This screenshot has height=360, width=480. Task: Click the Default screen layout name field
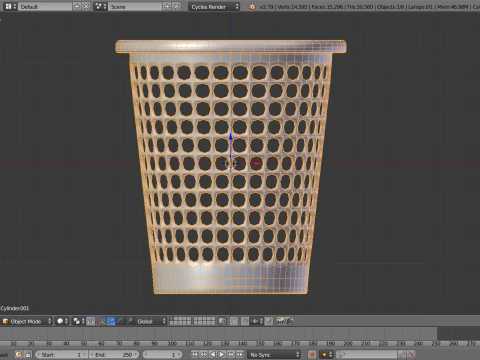(45, 6)
